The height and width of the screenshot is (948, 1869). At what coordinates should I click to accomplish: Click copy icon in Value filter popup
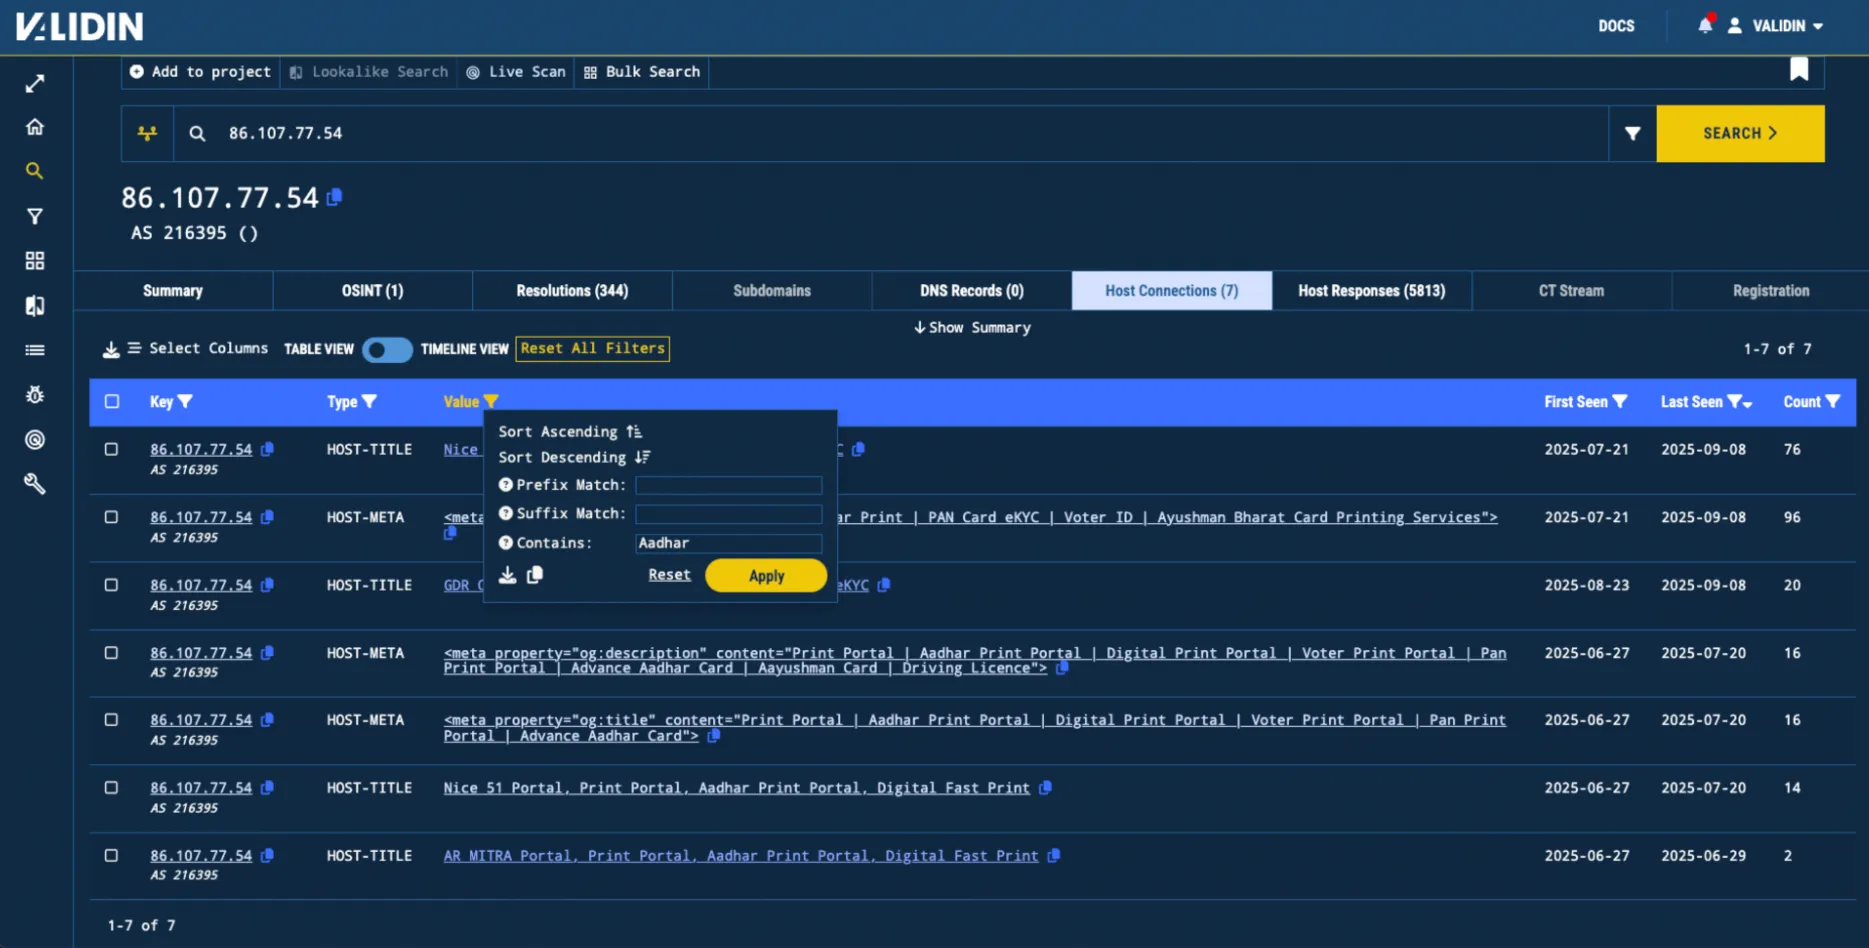tap(535, 575)
